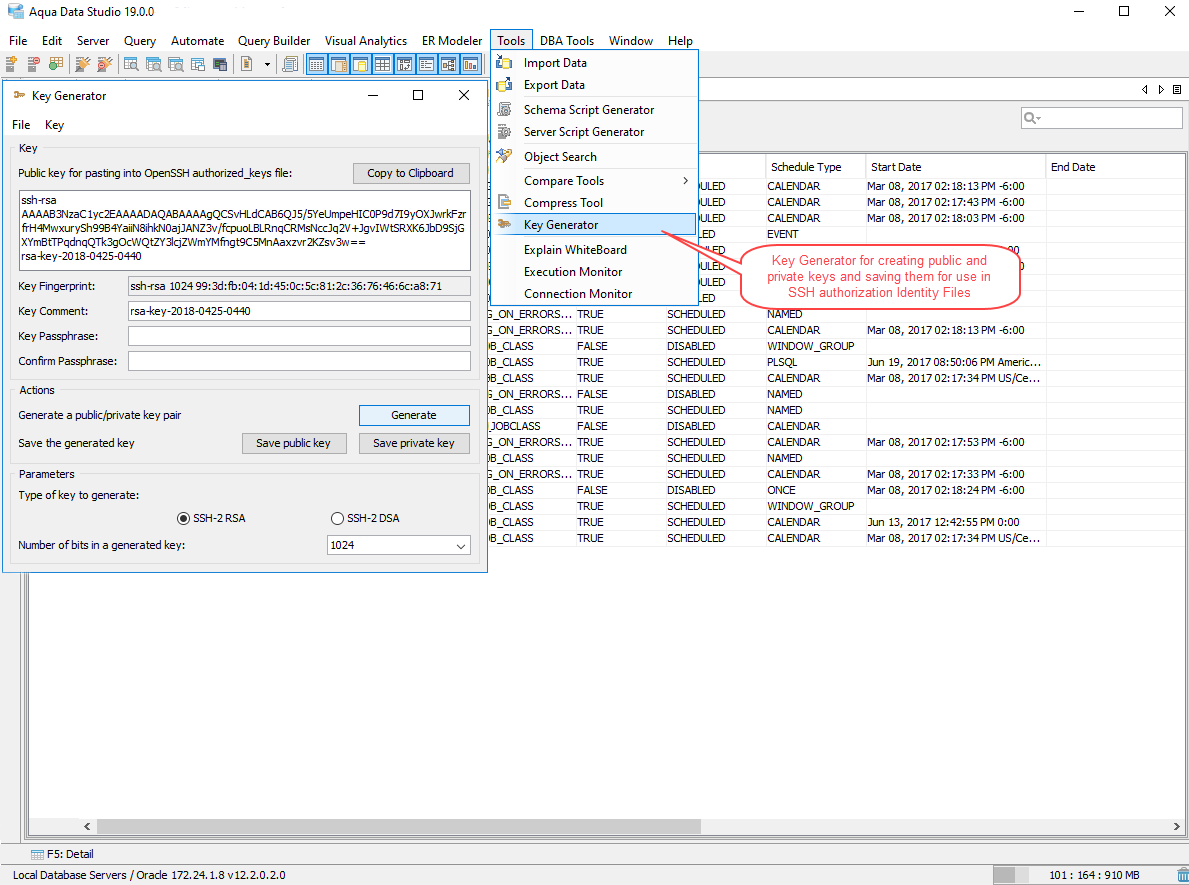Screen dimensions: 1189x885
Task: Click the left tab scroll arrow
Action: coord(1144,89)
